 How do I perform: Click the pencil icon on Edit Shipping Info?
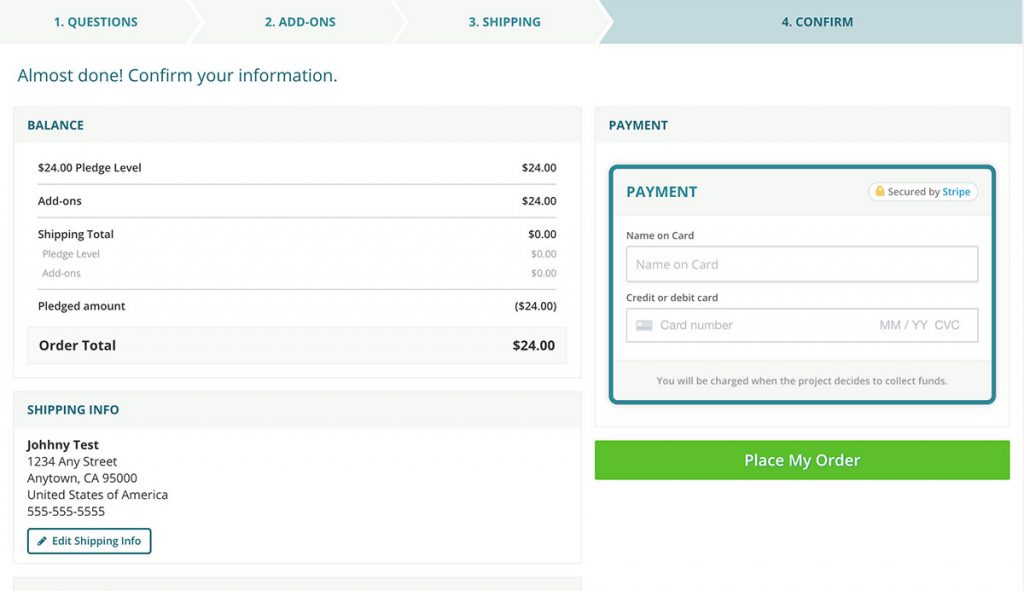click(42, 541)
